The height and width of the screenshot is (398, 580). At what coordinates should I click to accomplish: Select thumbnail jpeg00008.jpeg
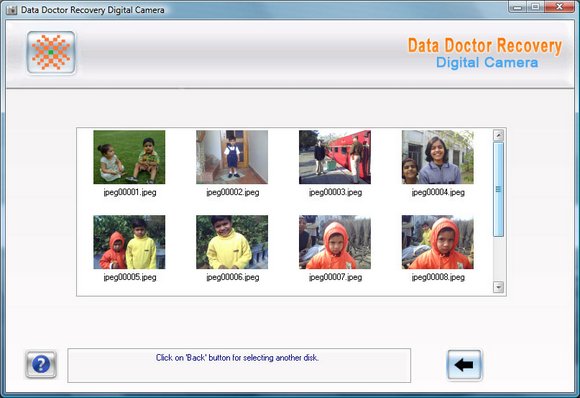(x=438, y=242)
